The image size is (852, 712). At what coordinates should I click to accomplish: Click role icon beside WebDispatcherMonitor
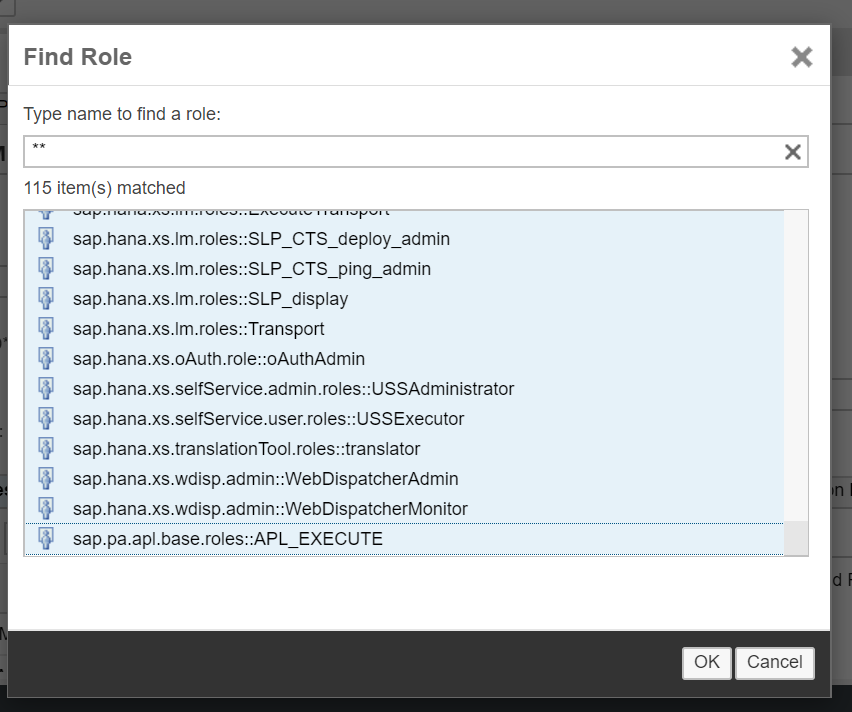(46, 508)
